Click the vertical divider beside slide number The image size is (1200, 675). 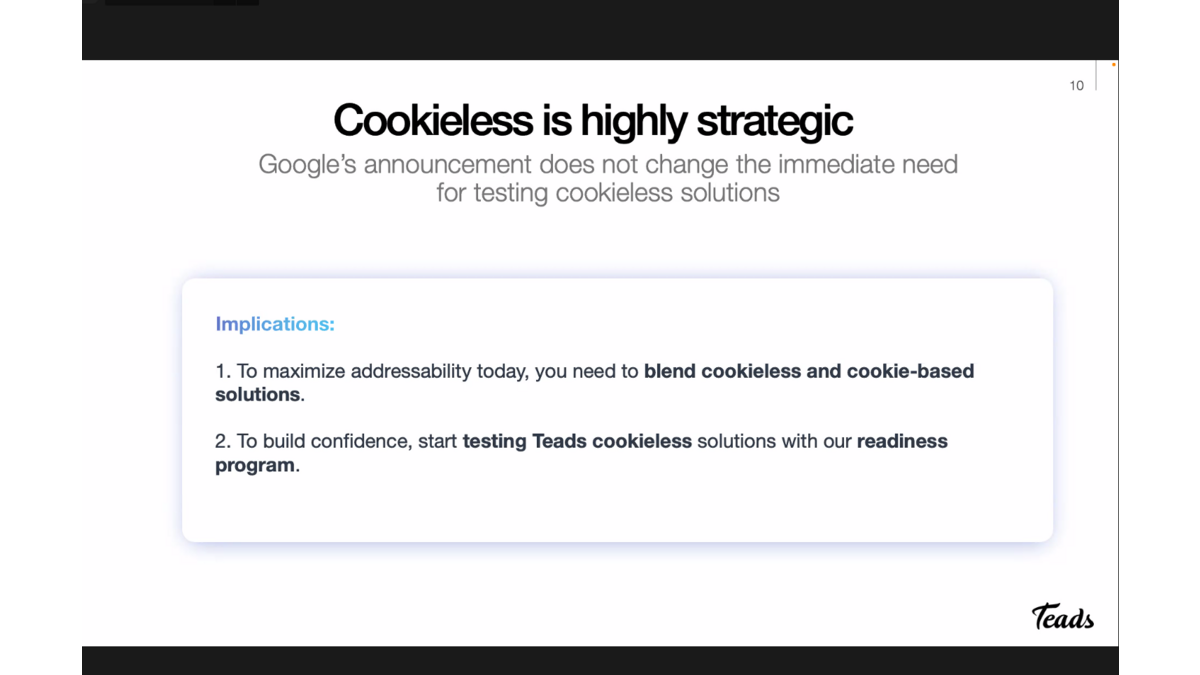[x=1096, y=76]
